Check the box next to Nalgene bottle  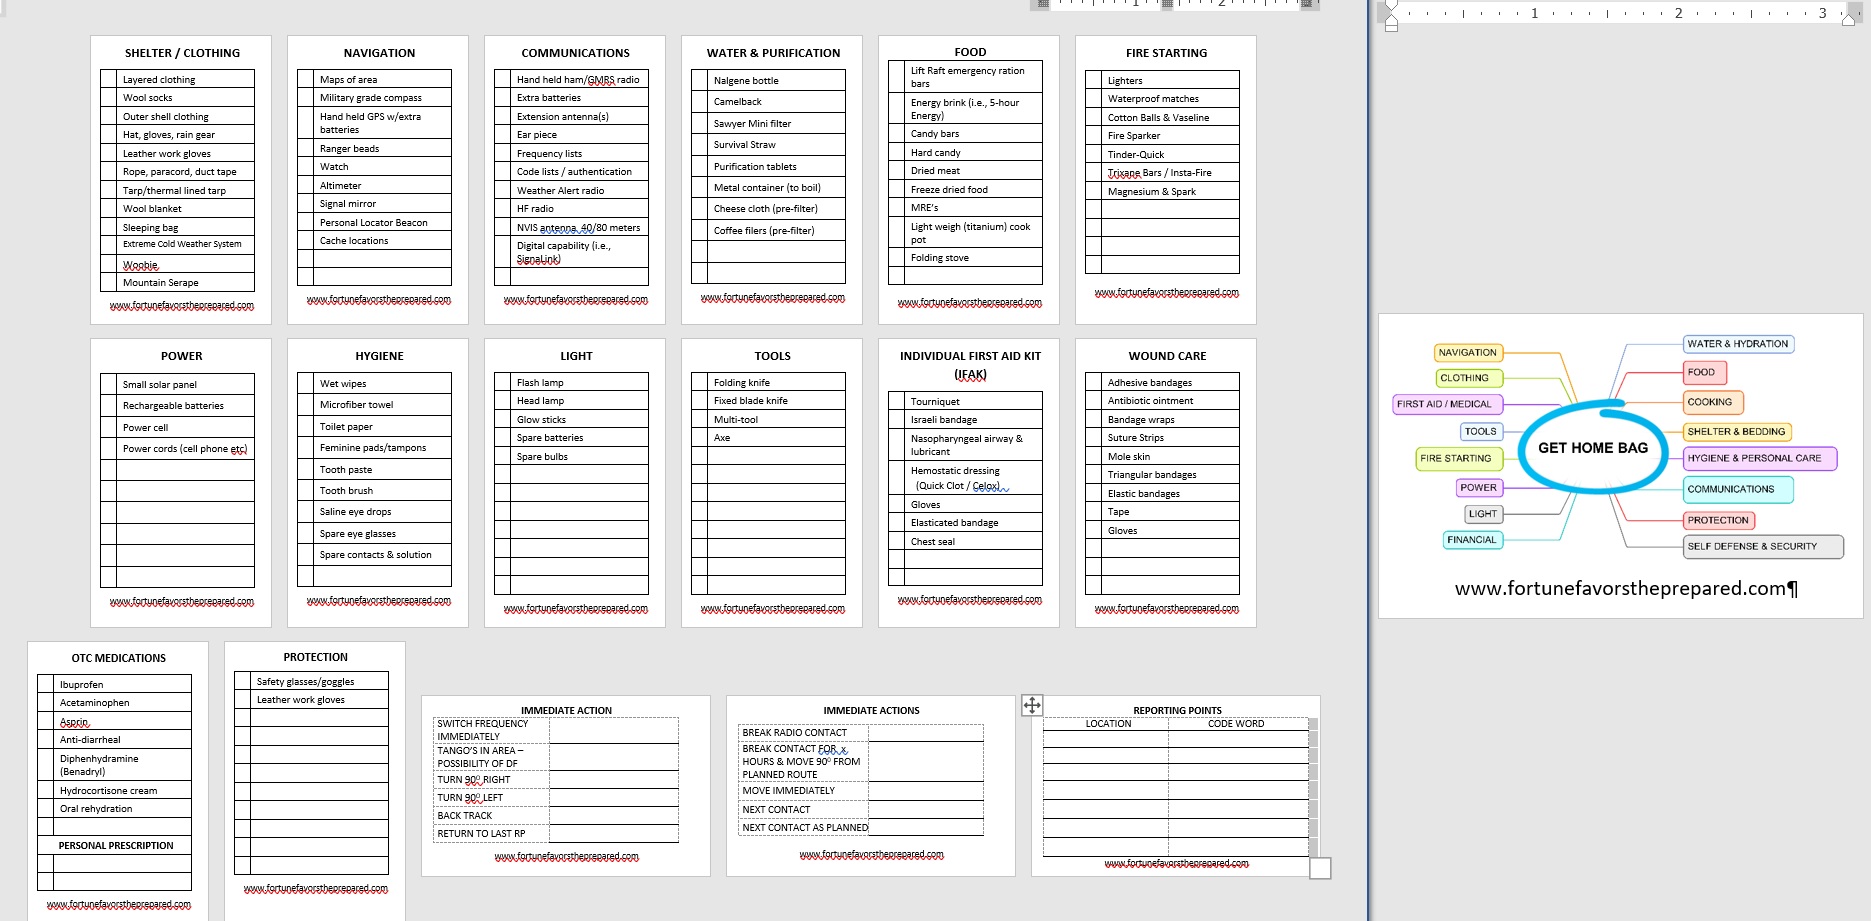pyautogui.click(x=700, y=80)
